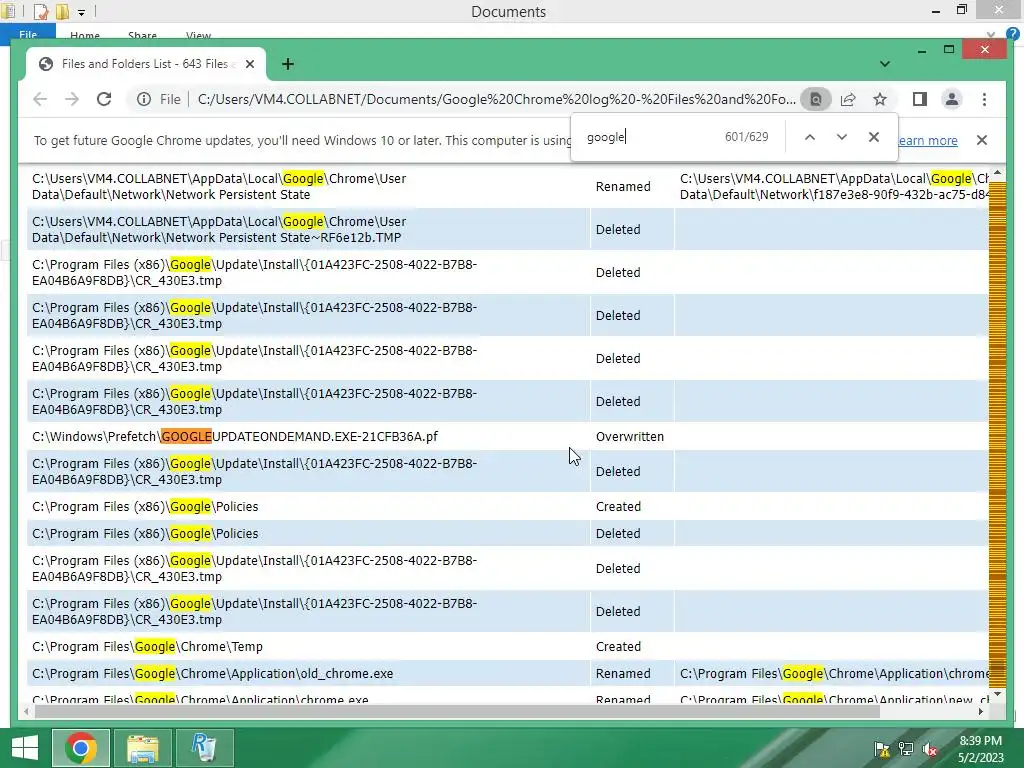This screenshot has width=1024, height=768.
Task: Open the Chrome three-dot menu
Action: [x=984, y=99]
